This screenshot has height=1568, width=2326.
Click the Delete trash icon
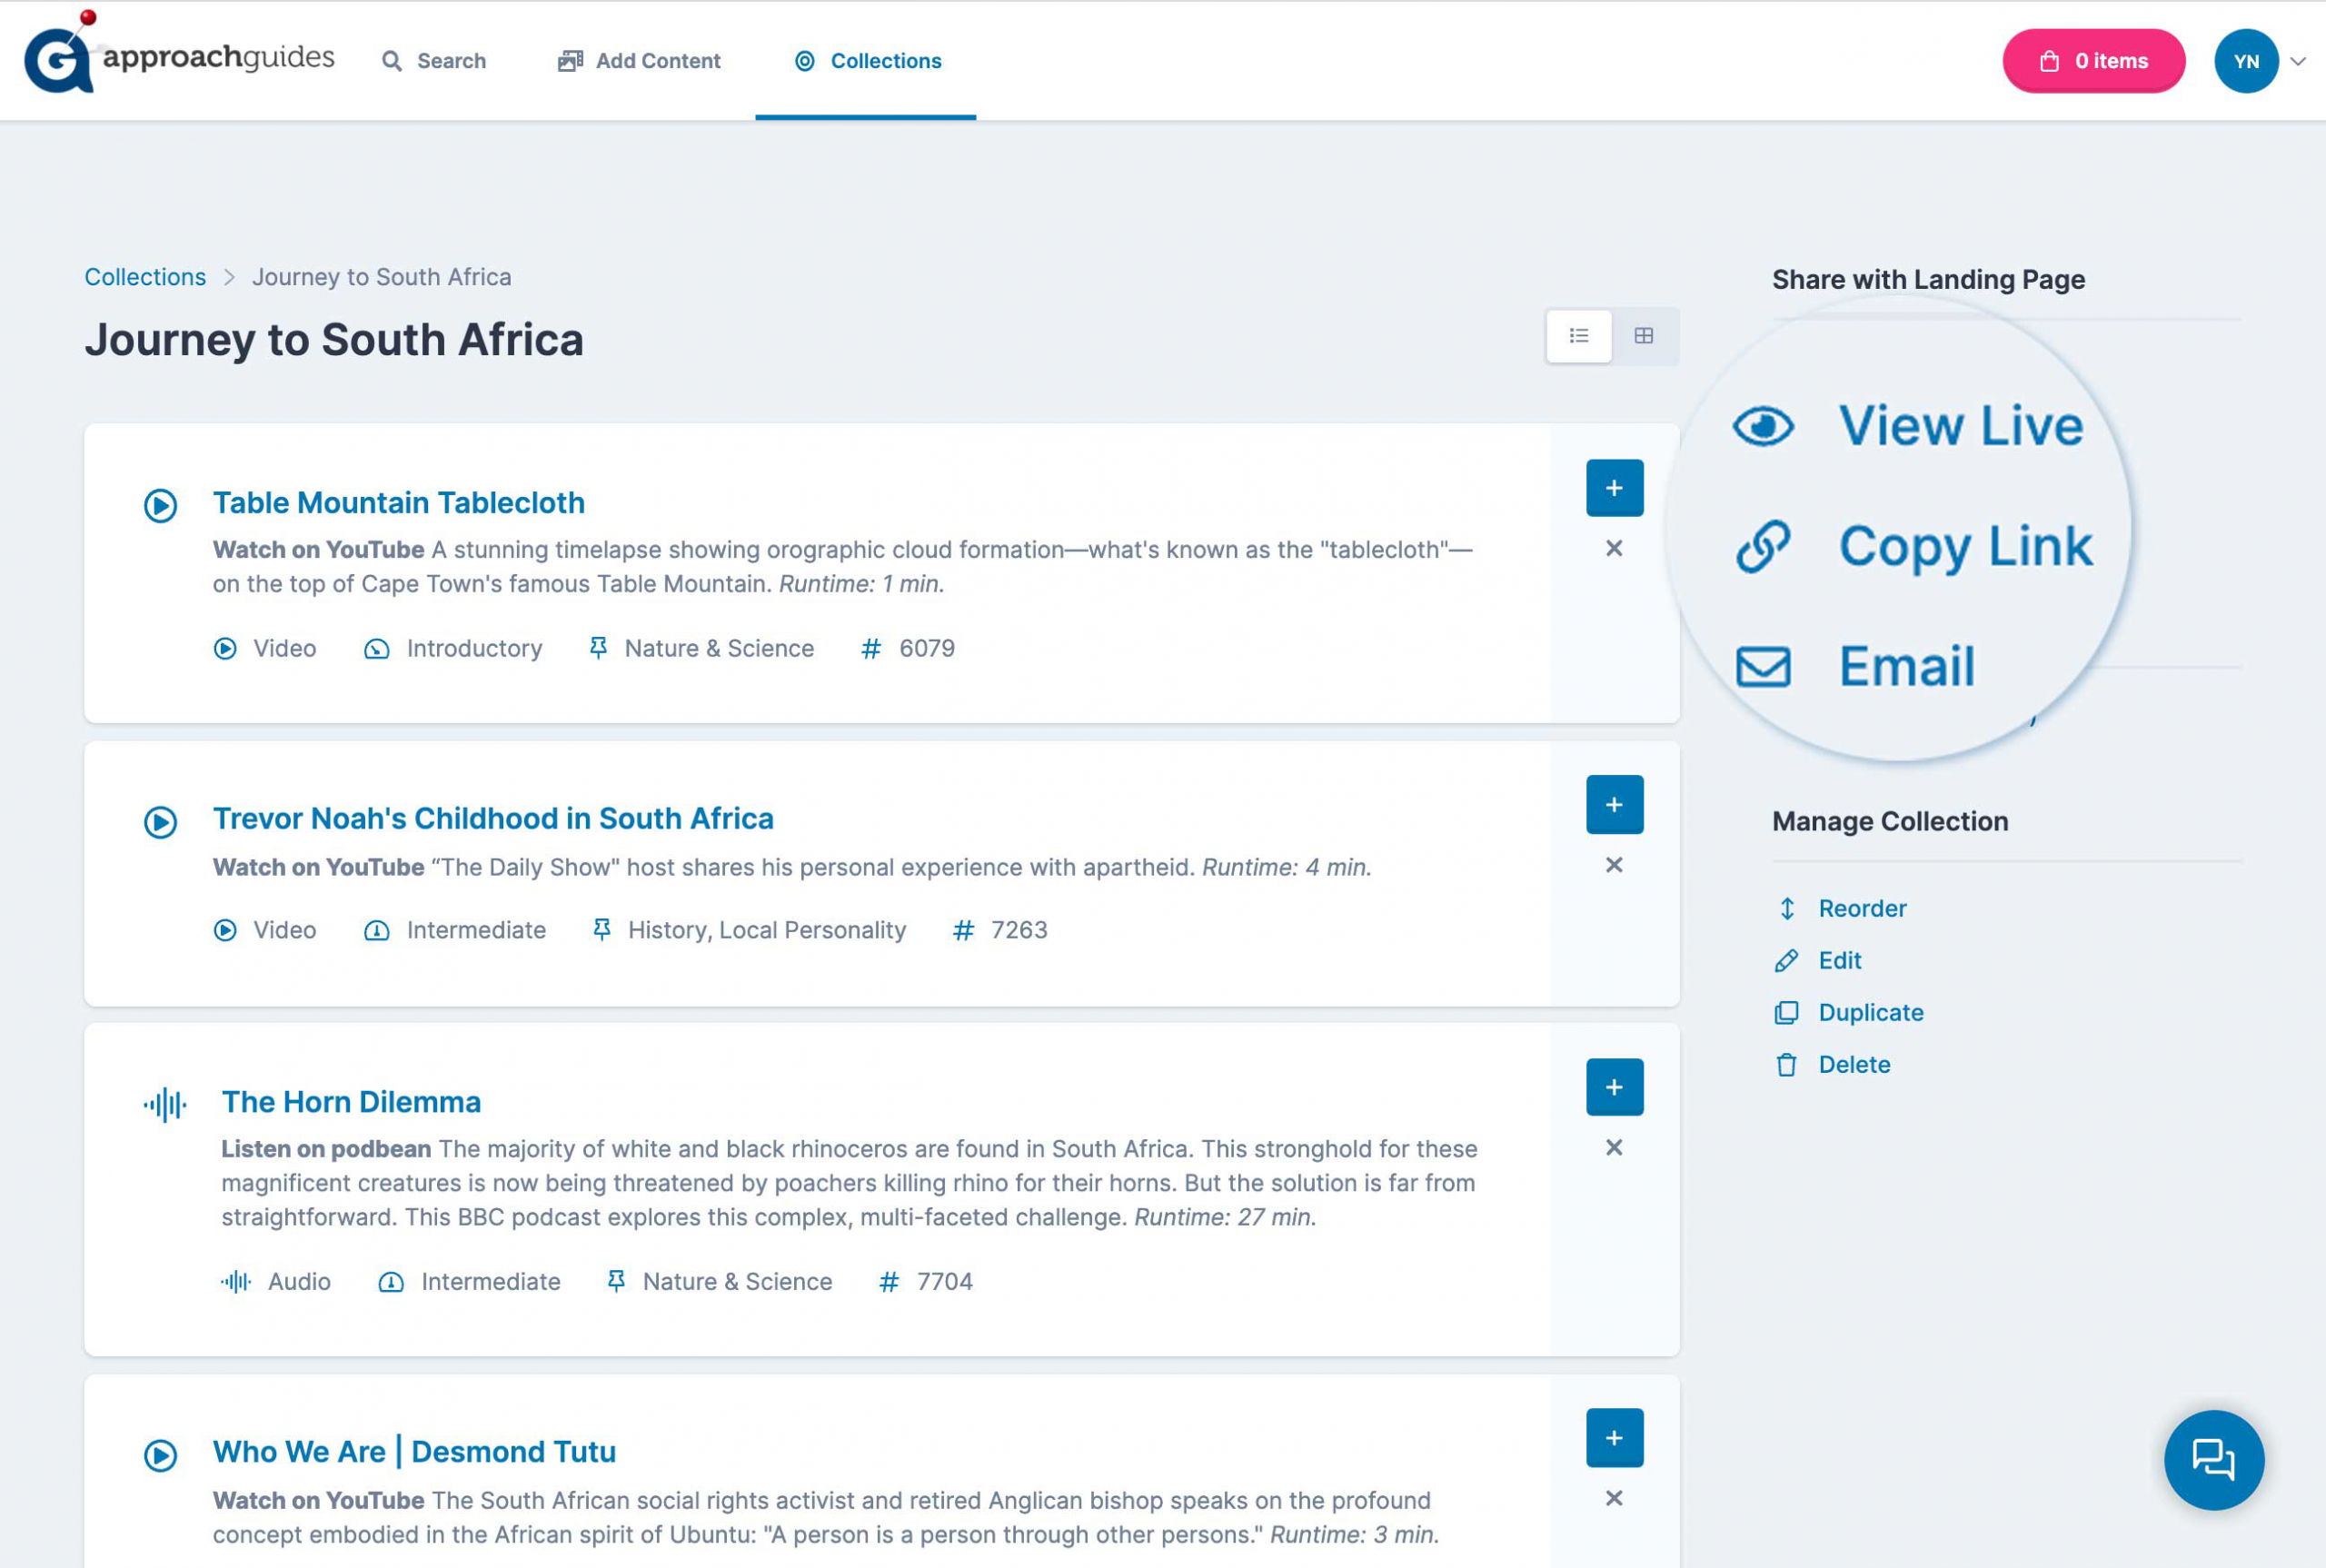coord(1787,1065)
